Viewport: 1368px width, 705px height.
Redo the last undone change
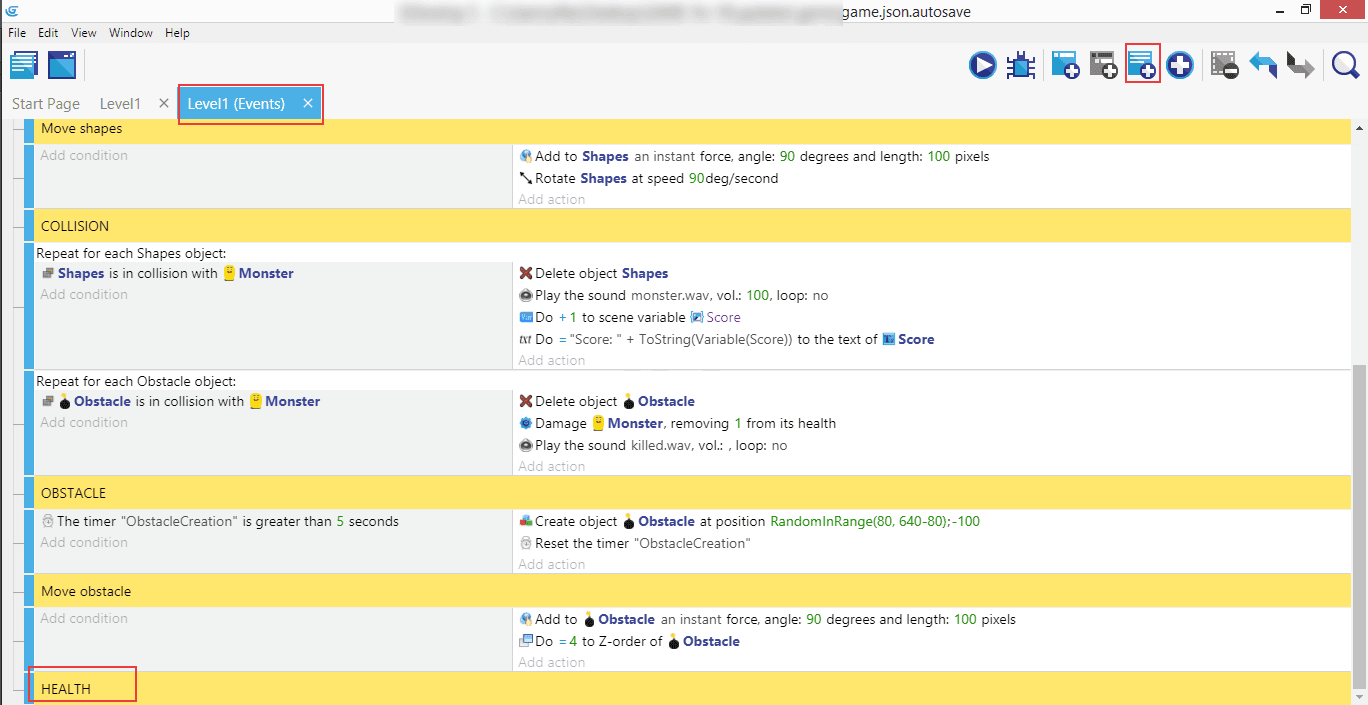pyautogui.click(x=1300, y=66)
